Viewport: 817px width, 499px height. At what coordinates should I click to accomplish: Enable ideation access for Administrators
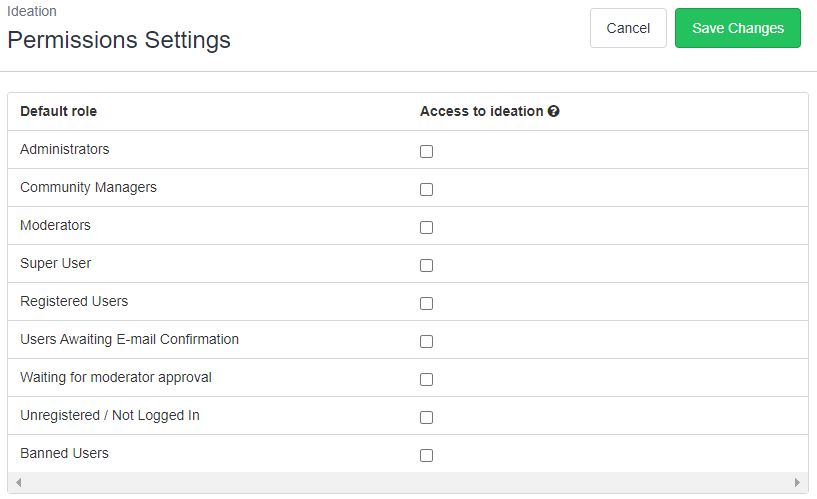(426, 151)
